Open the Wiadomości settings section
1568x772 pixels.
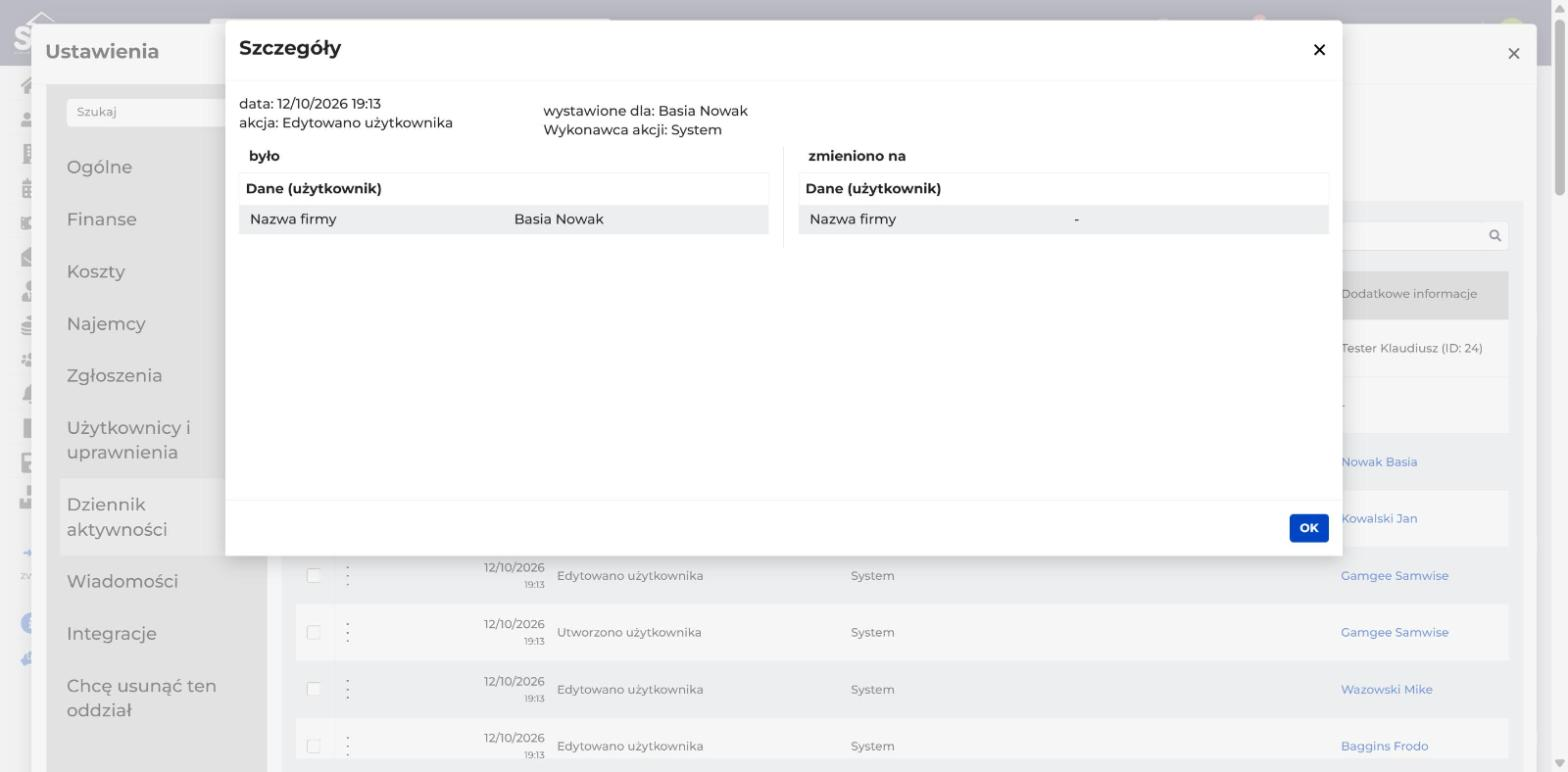tap(122, 581)
